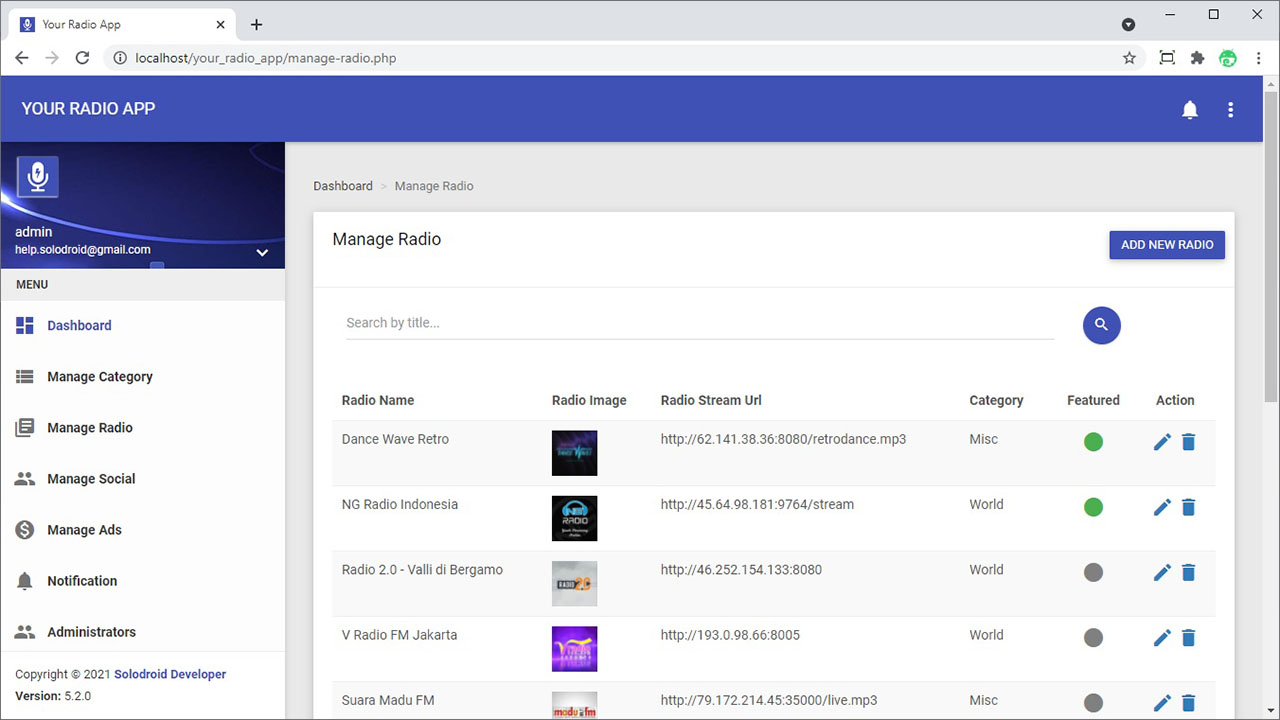Select the Notification item in the sidebar

[x=82, y=580]
